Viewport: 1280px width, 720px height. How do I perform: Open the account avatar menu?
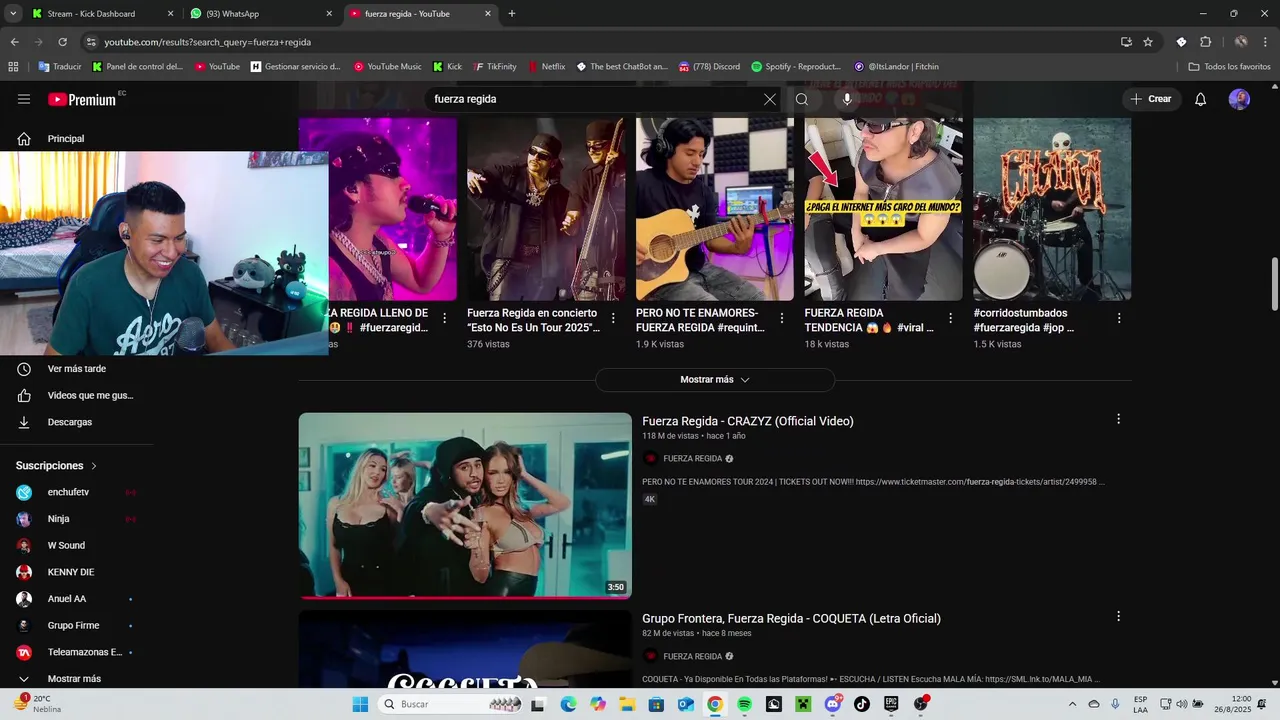point(1239,99)
